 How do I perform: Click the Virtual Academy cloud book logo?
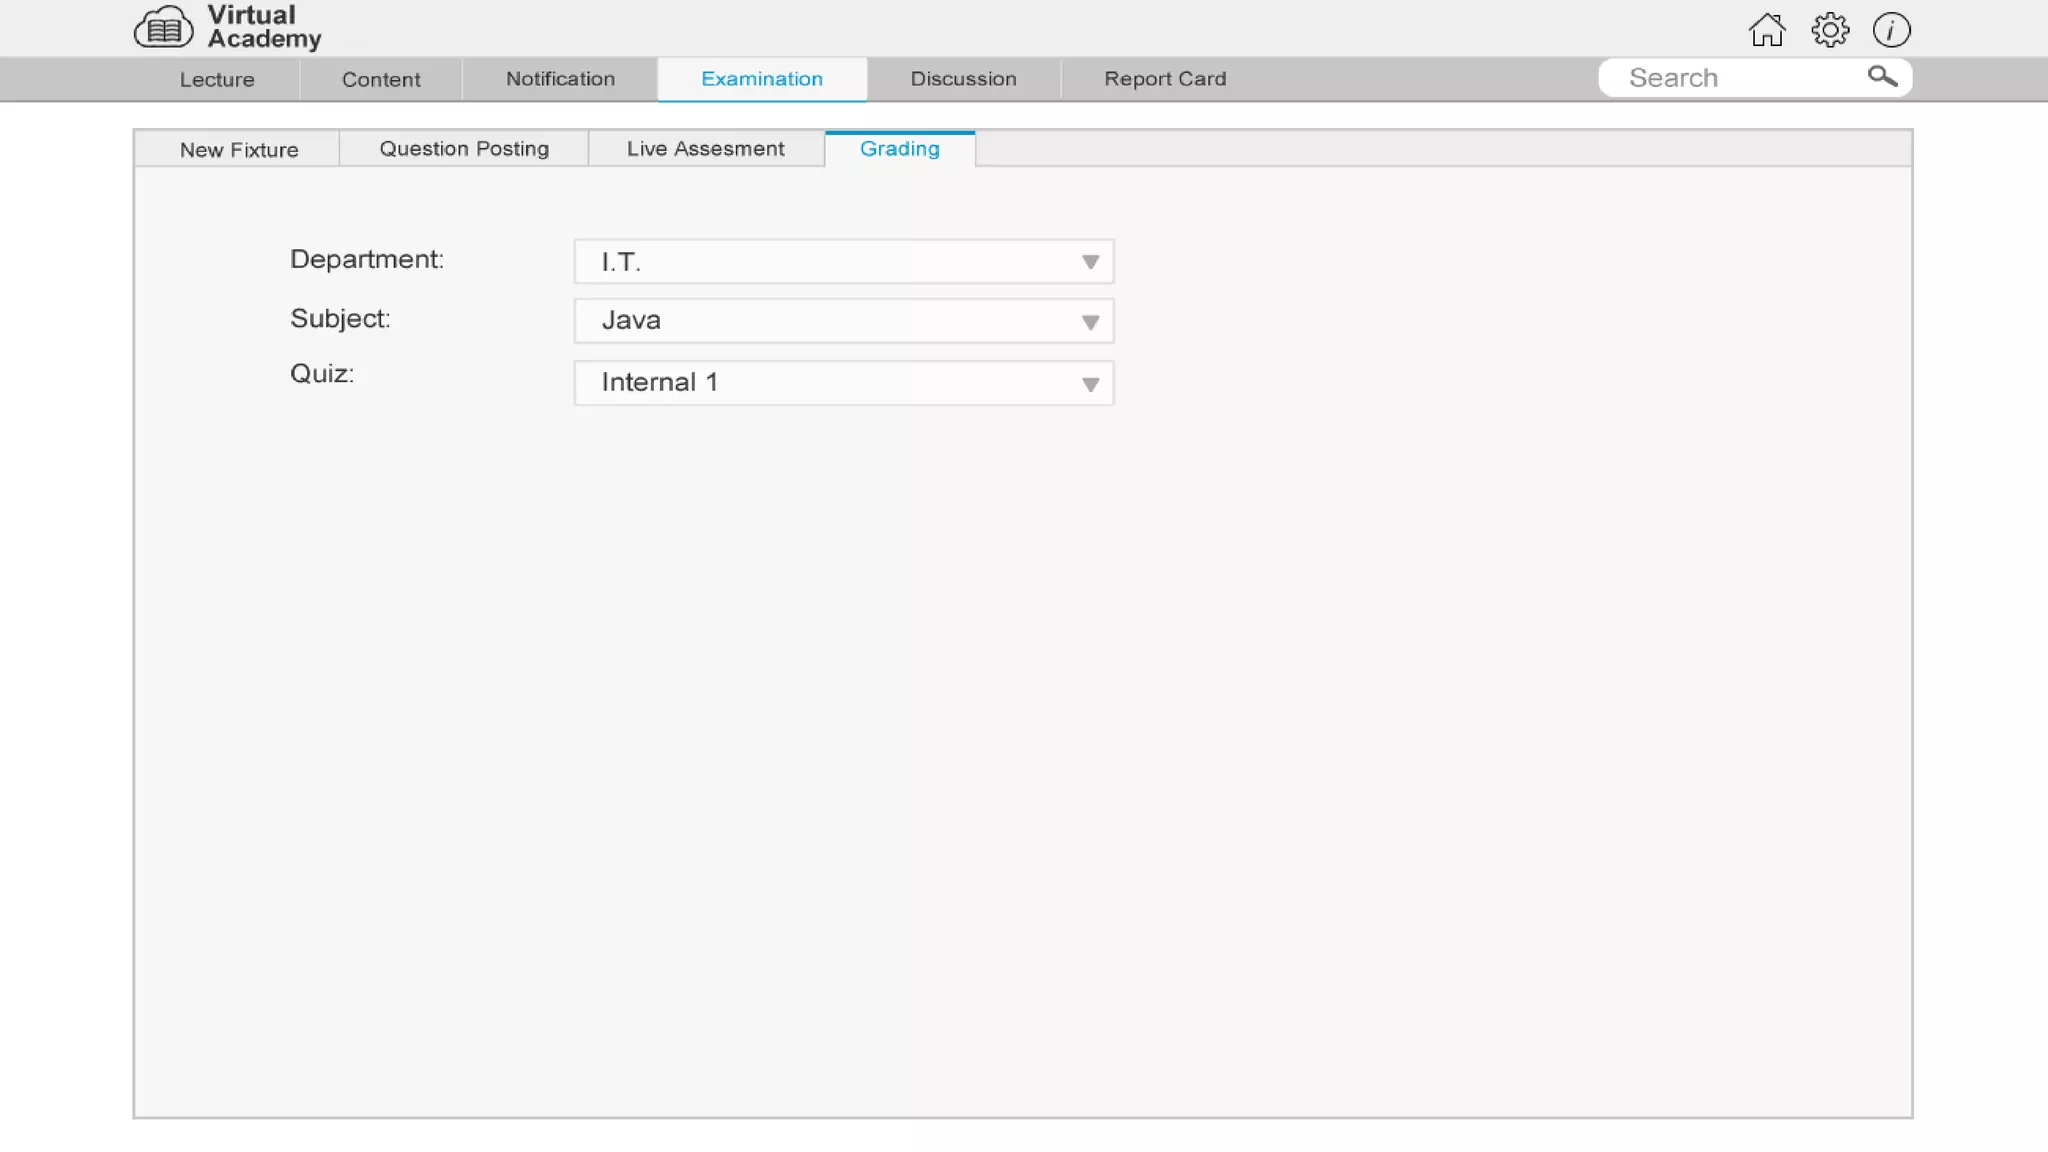click(164, 29)
